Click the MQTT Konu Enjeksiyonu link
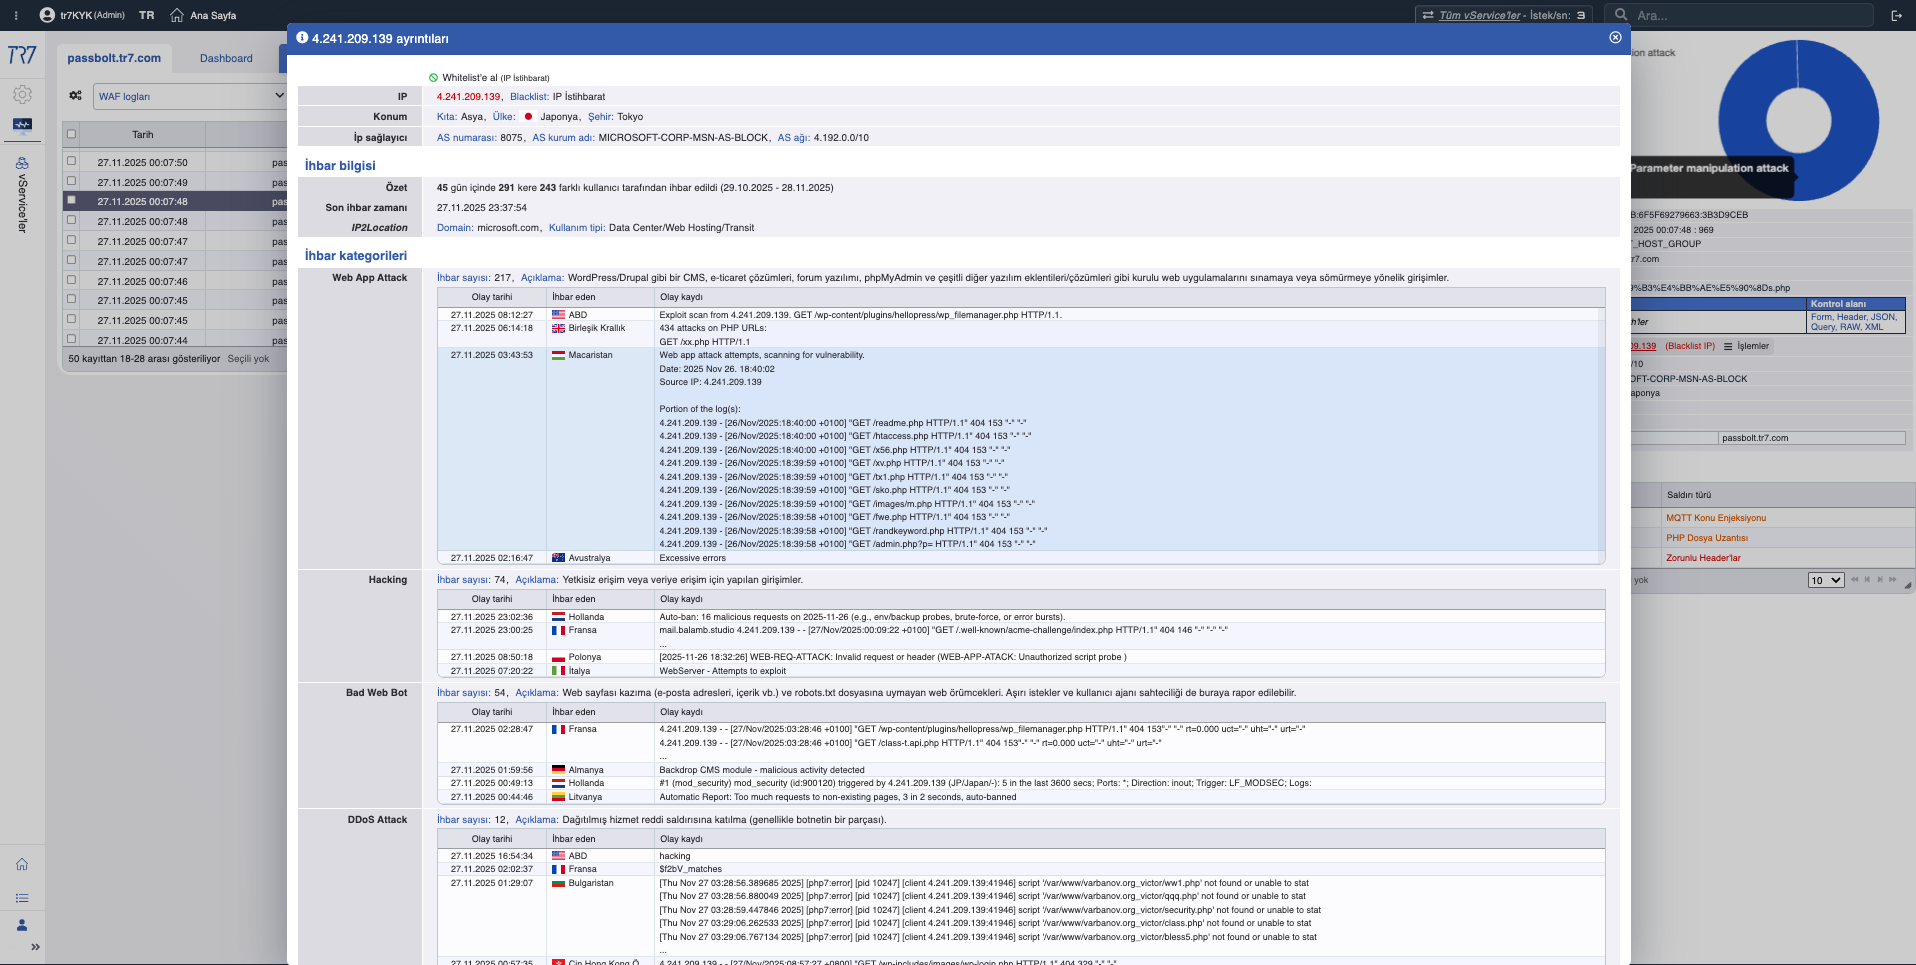The image size is (1916, 965). coord(1716,518)
